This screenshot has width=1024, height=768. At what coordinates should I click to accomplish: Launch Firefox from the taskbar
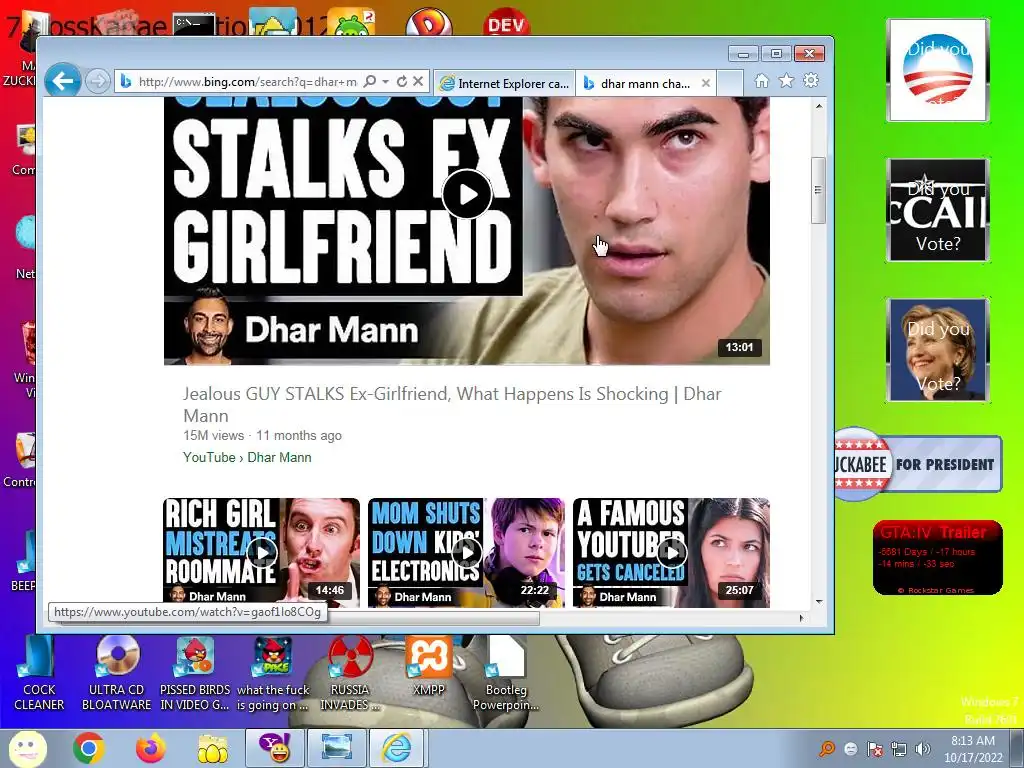150,748
